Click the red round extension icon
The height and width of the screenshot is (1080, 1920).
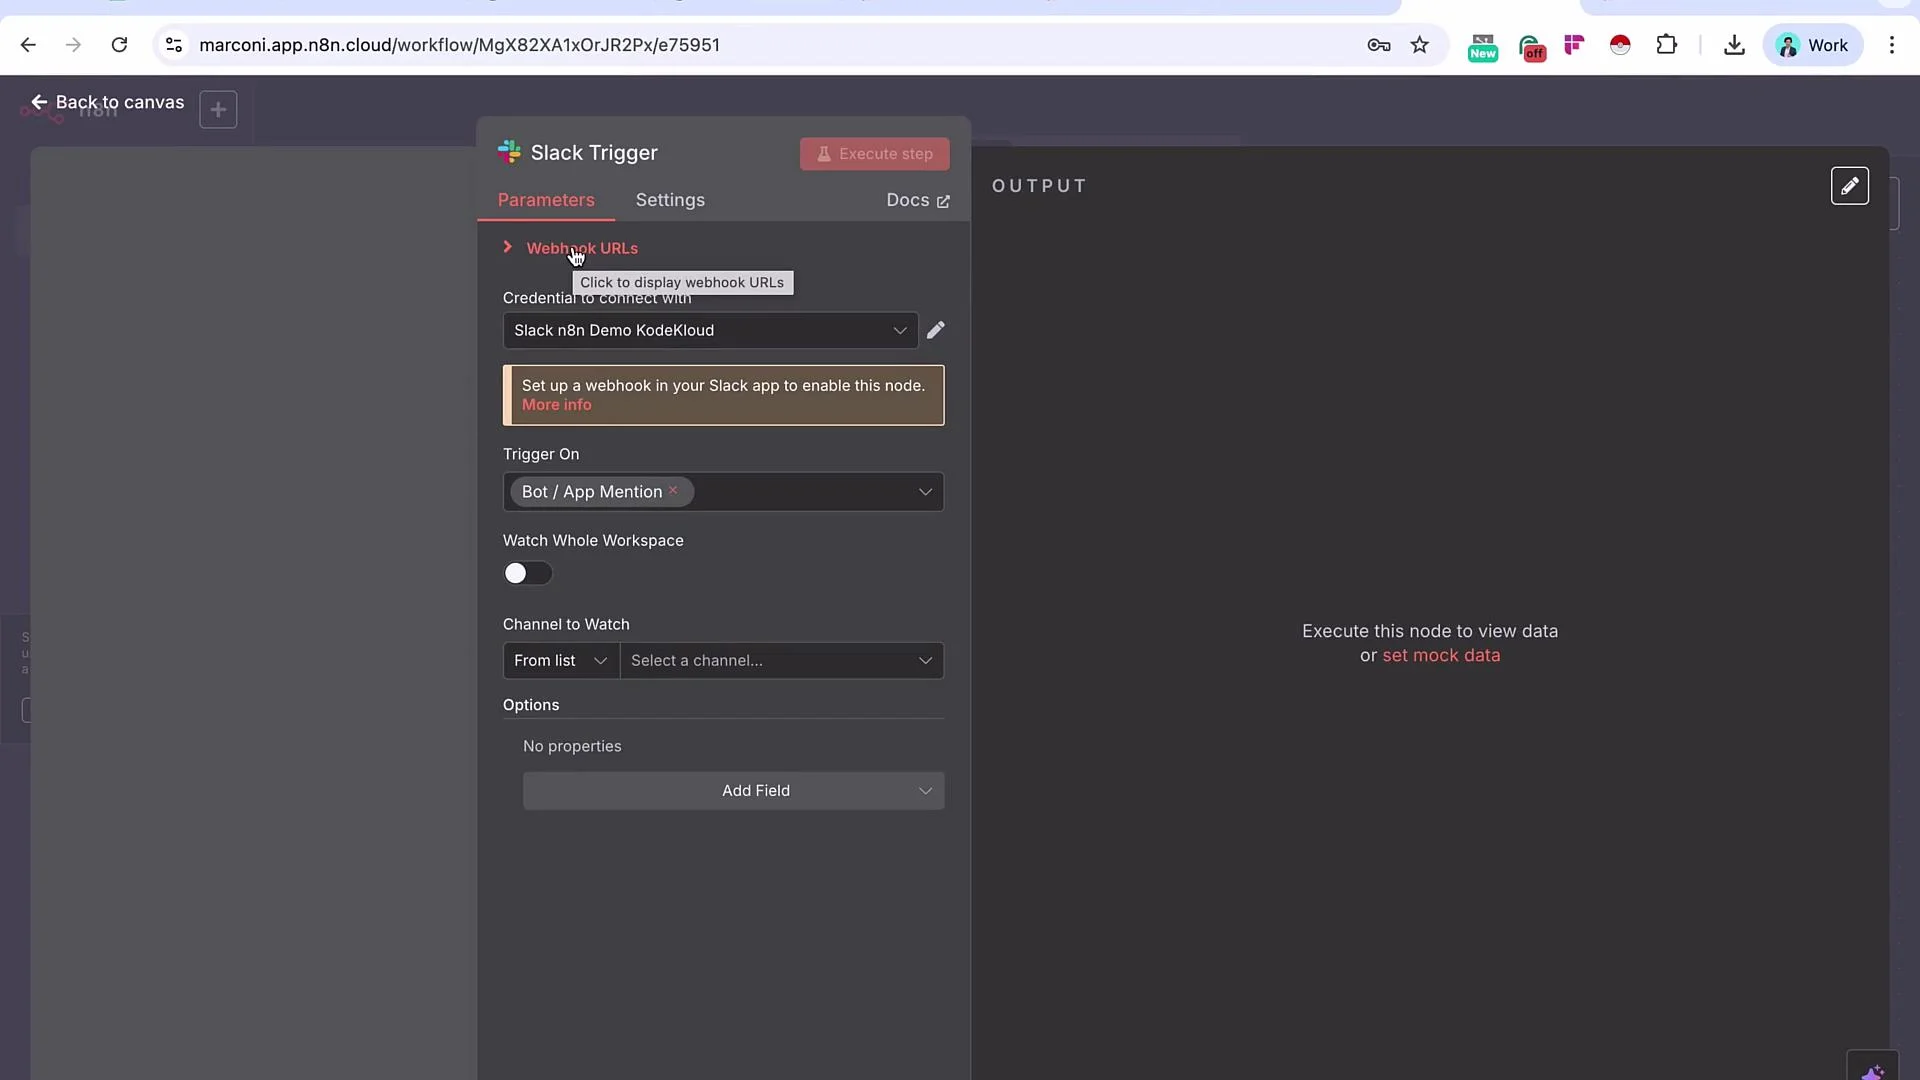coord(1620,45)
